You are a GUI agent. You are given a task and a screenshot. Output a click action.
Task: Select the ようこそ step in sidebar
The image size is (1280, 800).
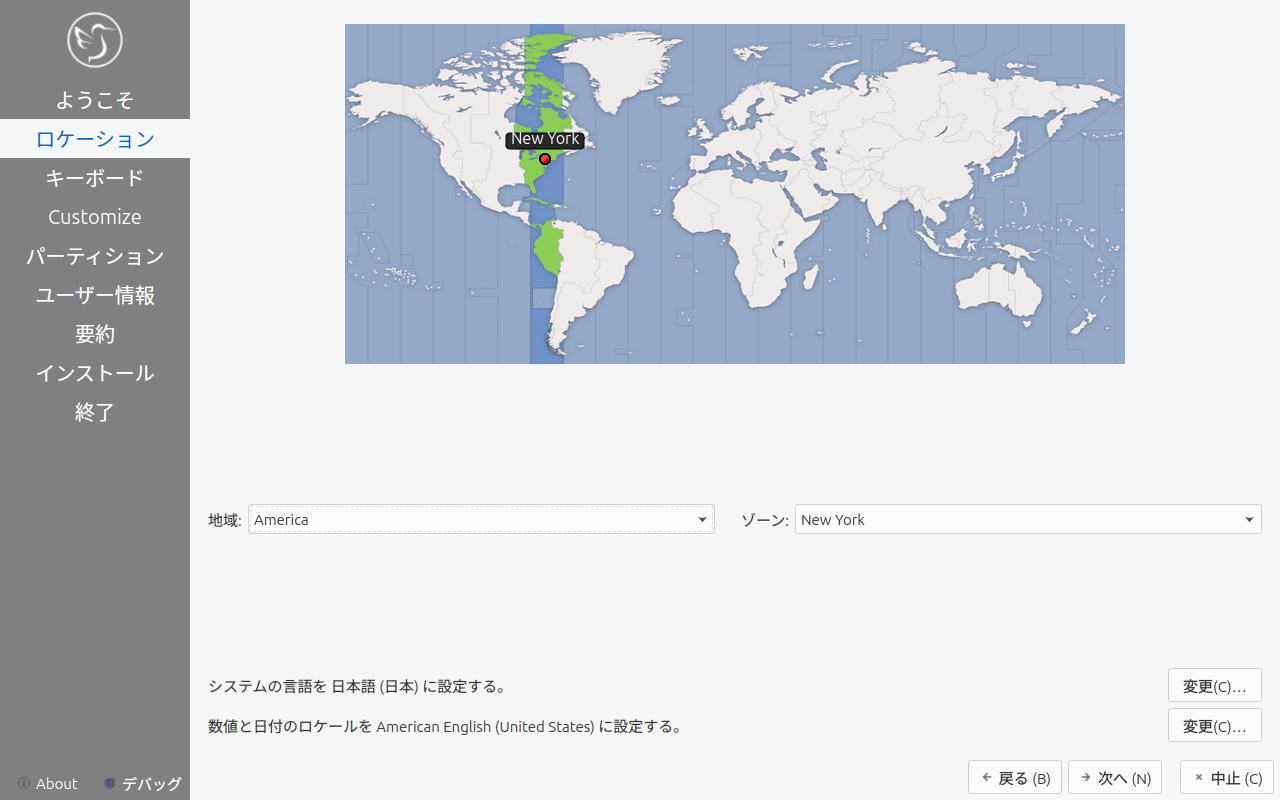tap(95, 100)
